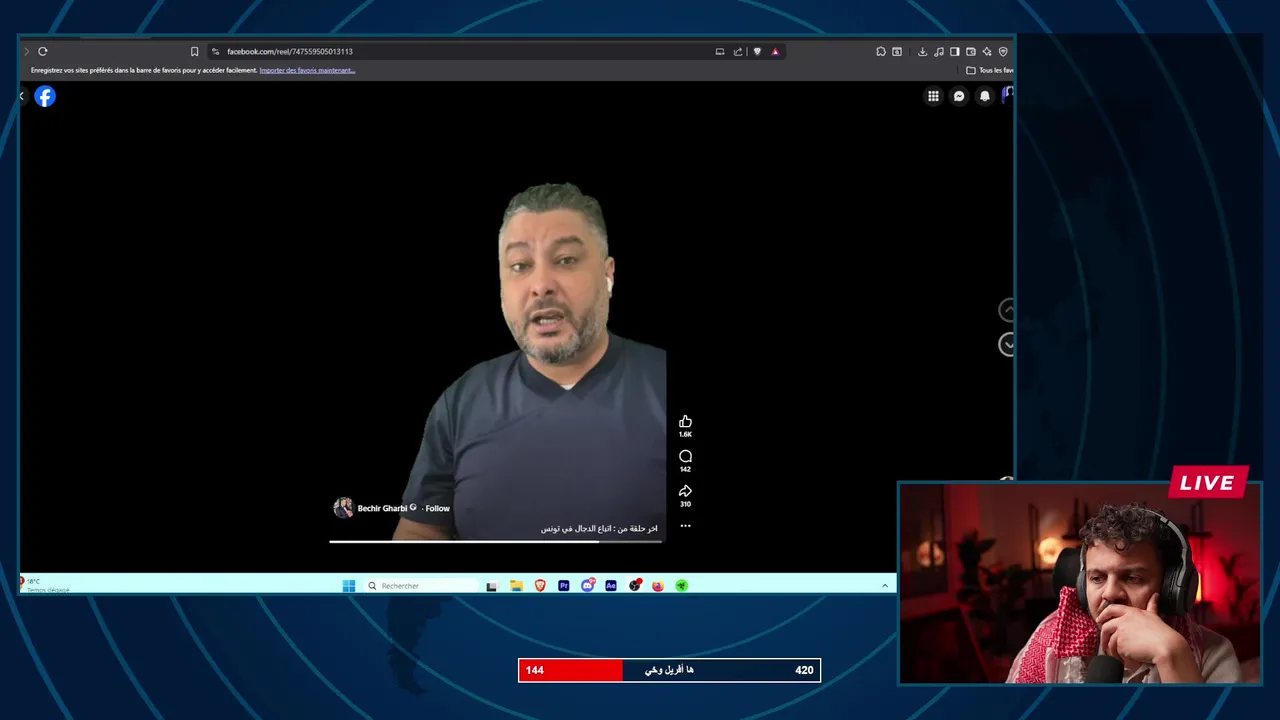Open File Explorer from taskbar
The image size is (1280, 720).
click(x=516, y=586)
